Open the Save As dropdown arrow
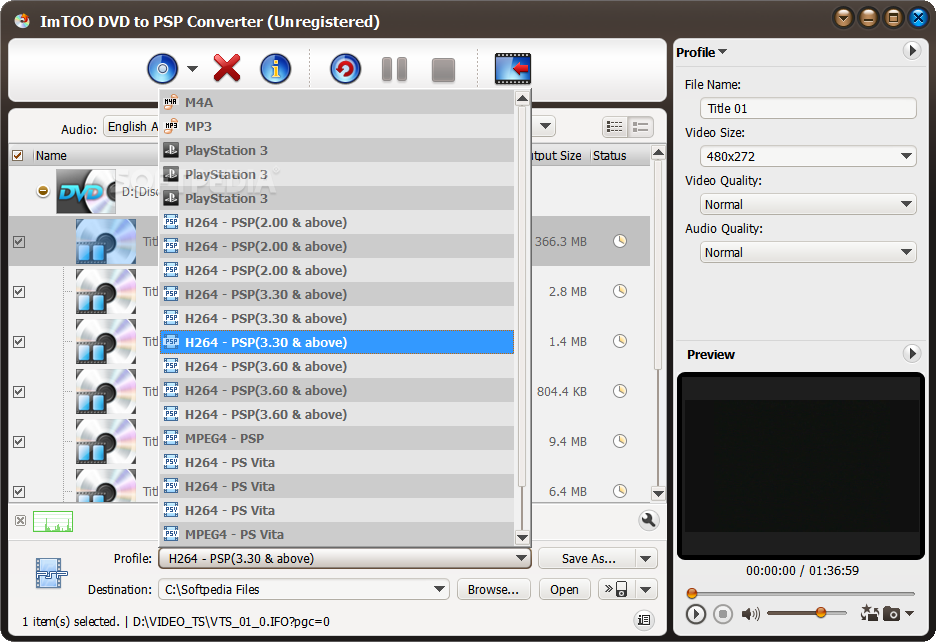This screenshot has width=936, height=642. point(646,558)
